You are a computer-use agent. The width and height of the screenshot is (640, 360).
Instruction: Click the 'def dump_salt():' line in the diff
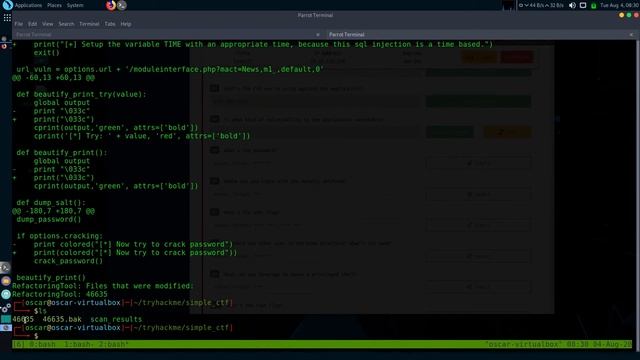point(51,202)
